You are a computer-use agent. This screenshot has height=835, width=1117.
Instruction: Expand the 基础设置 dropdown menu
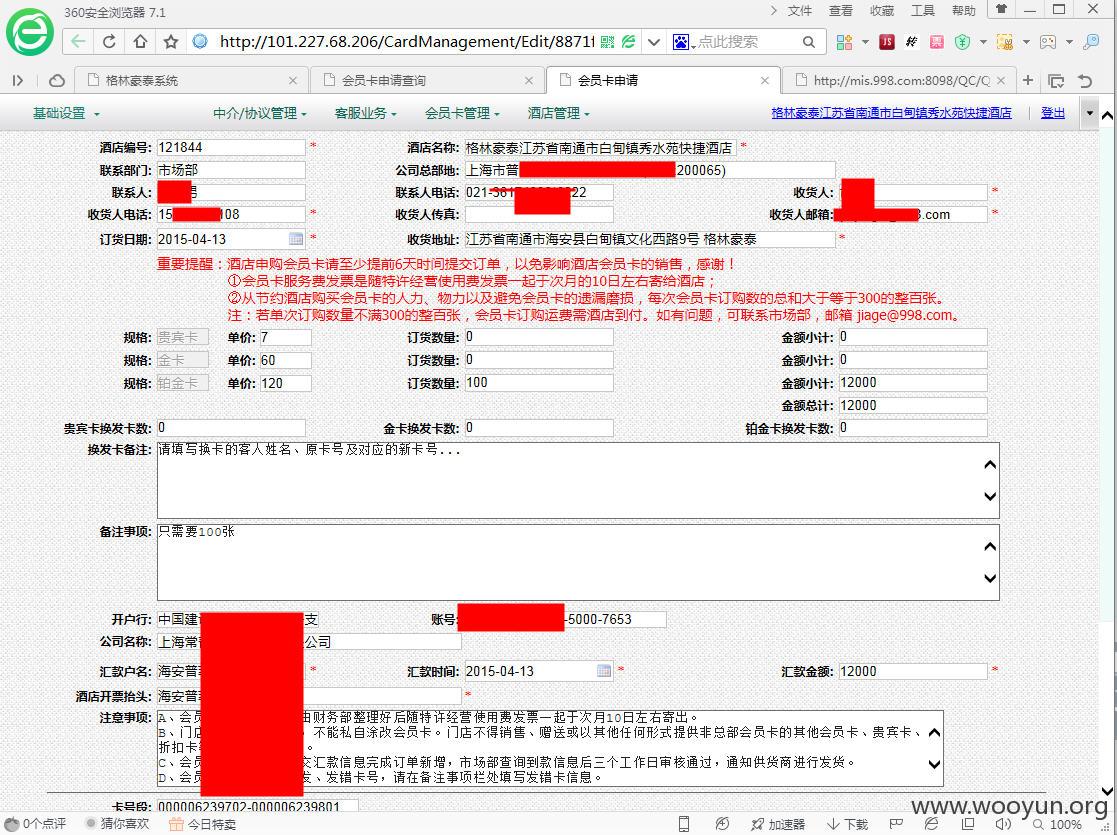pyautogui.click(x=66, y=113)
